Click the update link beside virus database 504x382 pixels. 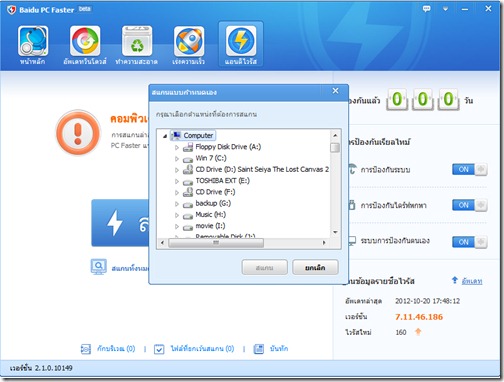point(472,281)
